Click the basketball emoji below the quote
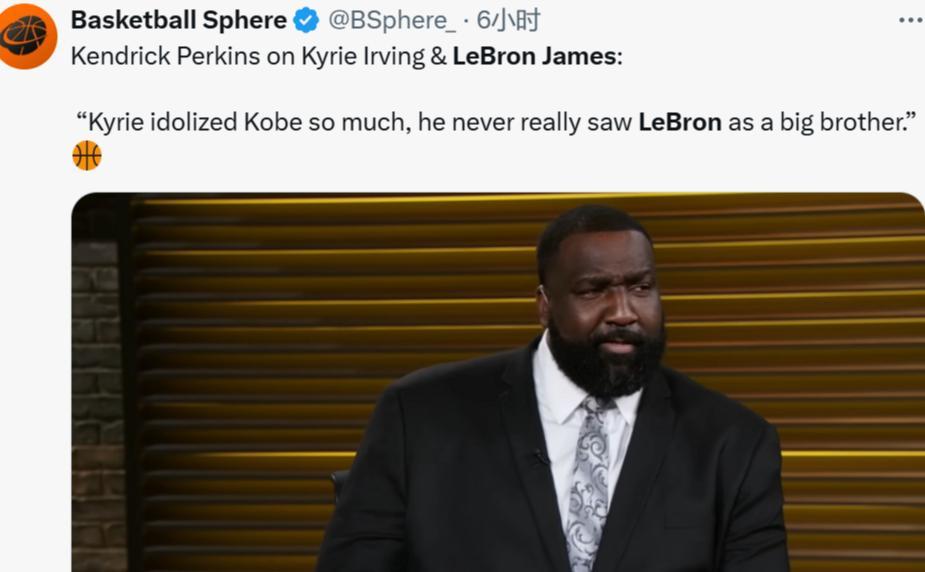Viewport: 925px width, 572px height. pos(87,155)
